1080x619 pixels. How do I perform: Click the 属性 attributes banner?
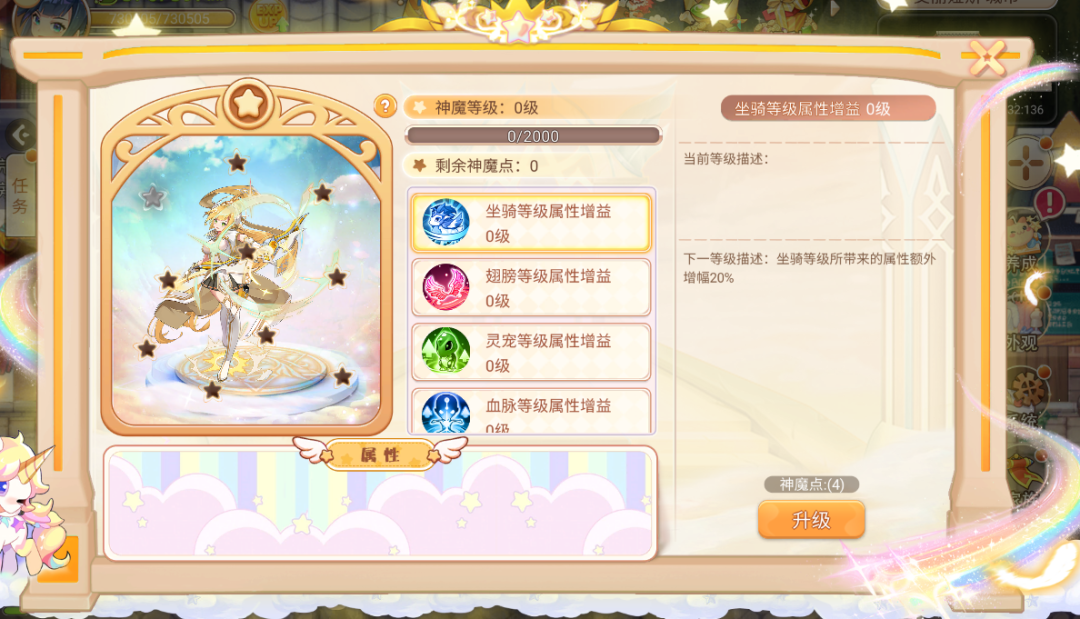coord(380,454)
